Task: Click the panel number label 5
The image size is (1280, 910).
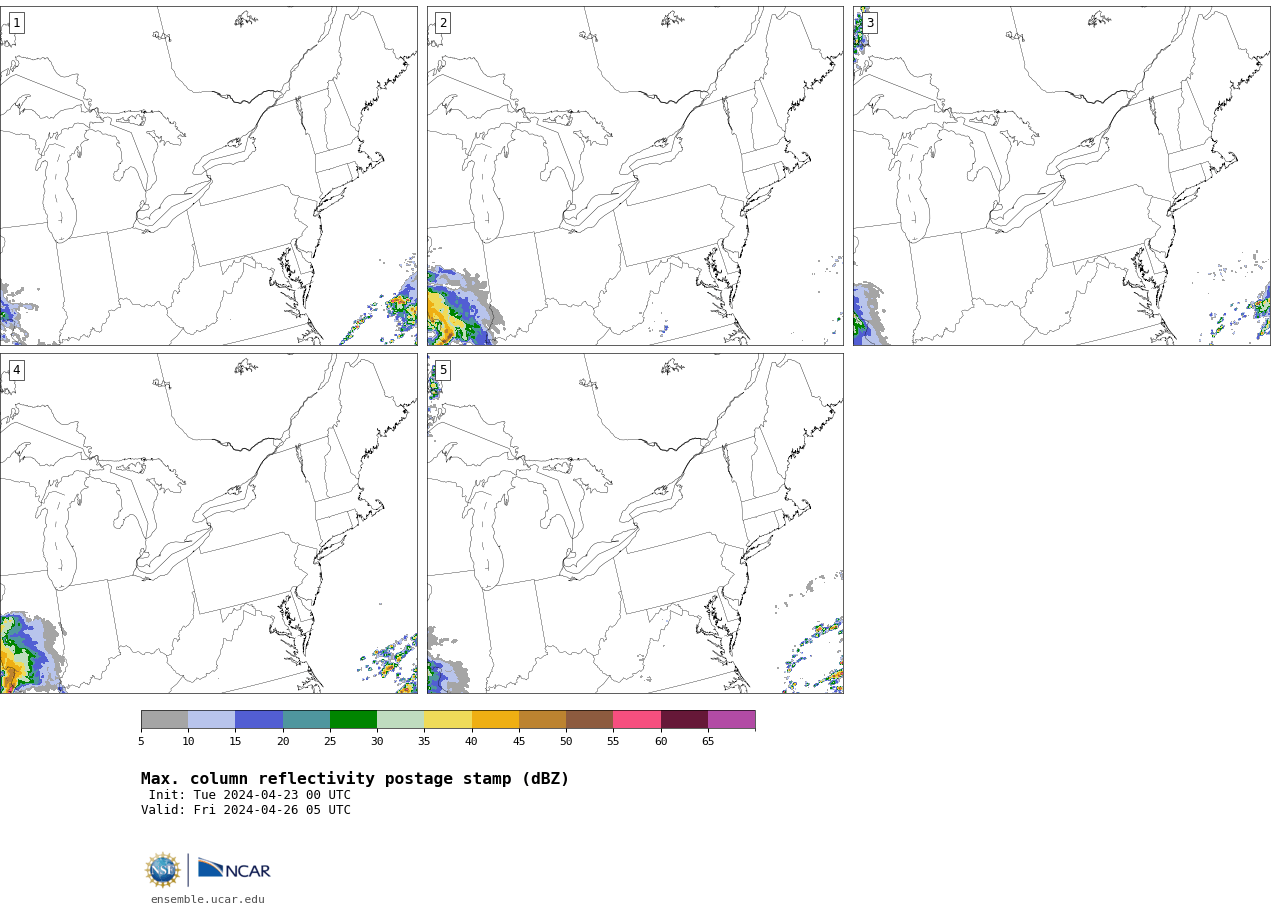Action: click(443, 370)
